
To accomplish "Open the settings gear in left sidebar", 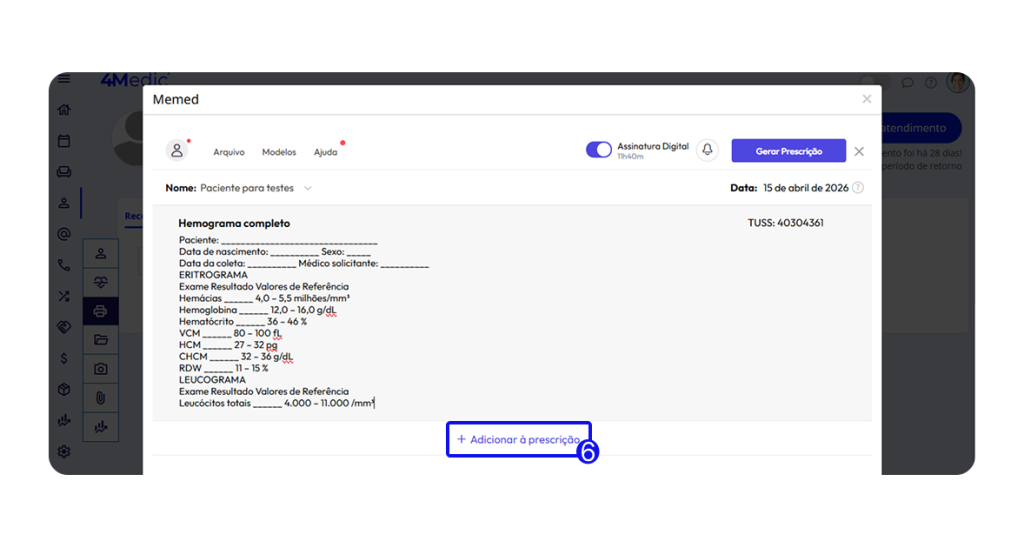I will pyautogui.click(x=64, y=451).
